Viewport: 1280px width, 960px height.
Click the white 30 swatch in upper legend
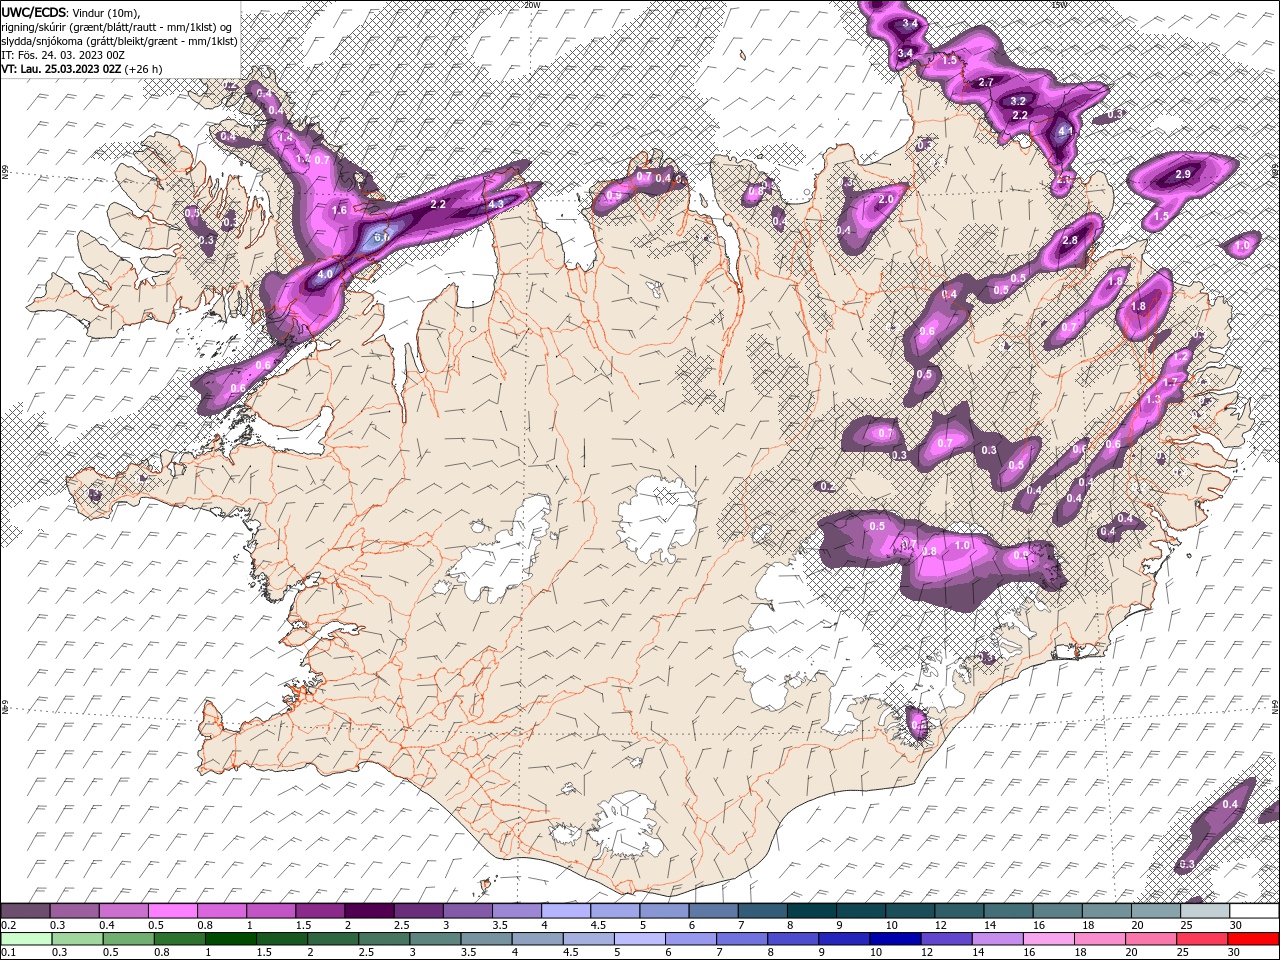(1254, 911)
